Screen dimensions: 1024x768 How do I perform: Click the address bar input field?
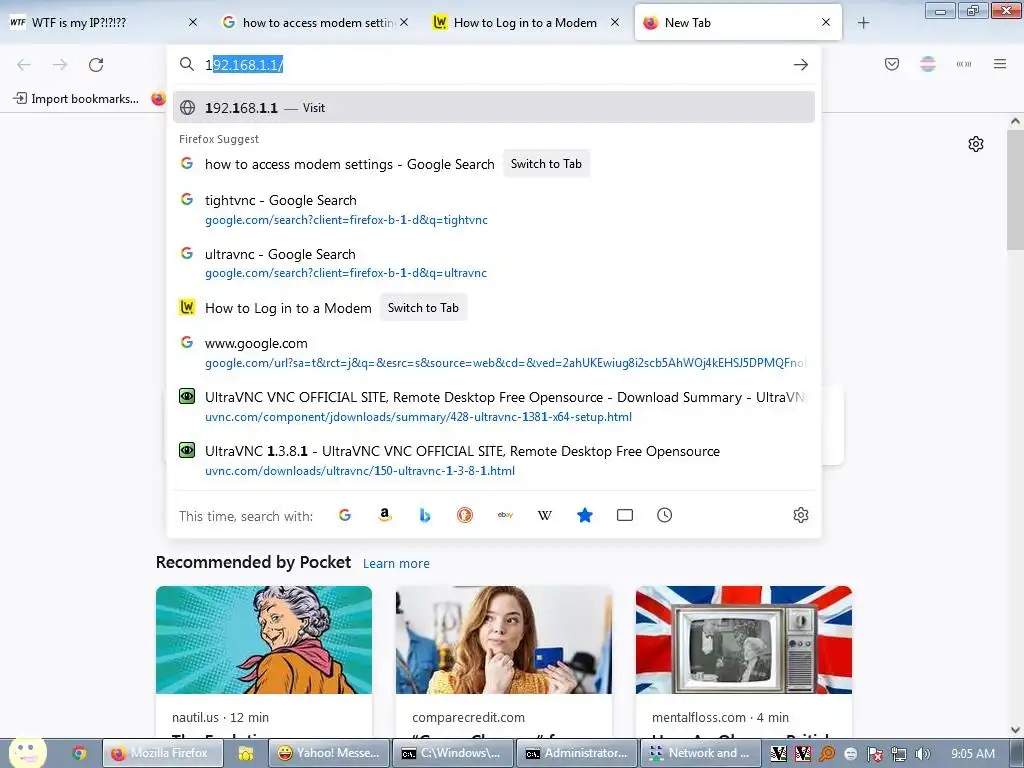[496, 65]
